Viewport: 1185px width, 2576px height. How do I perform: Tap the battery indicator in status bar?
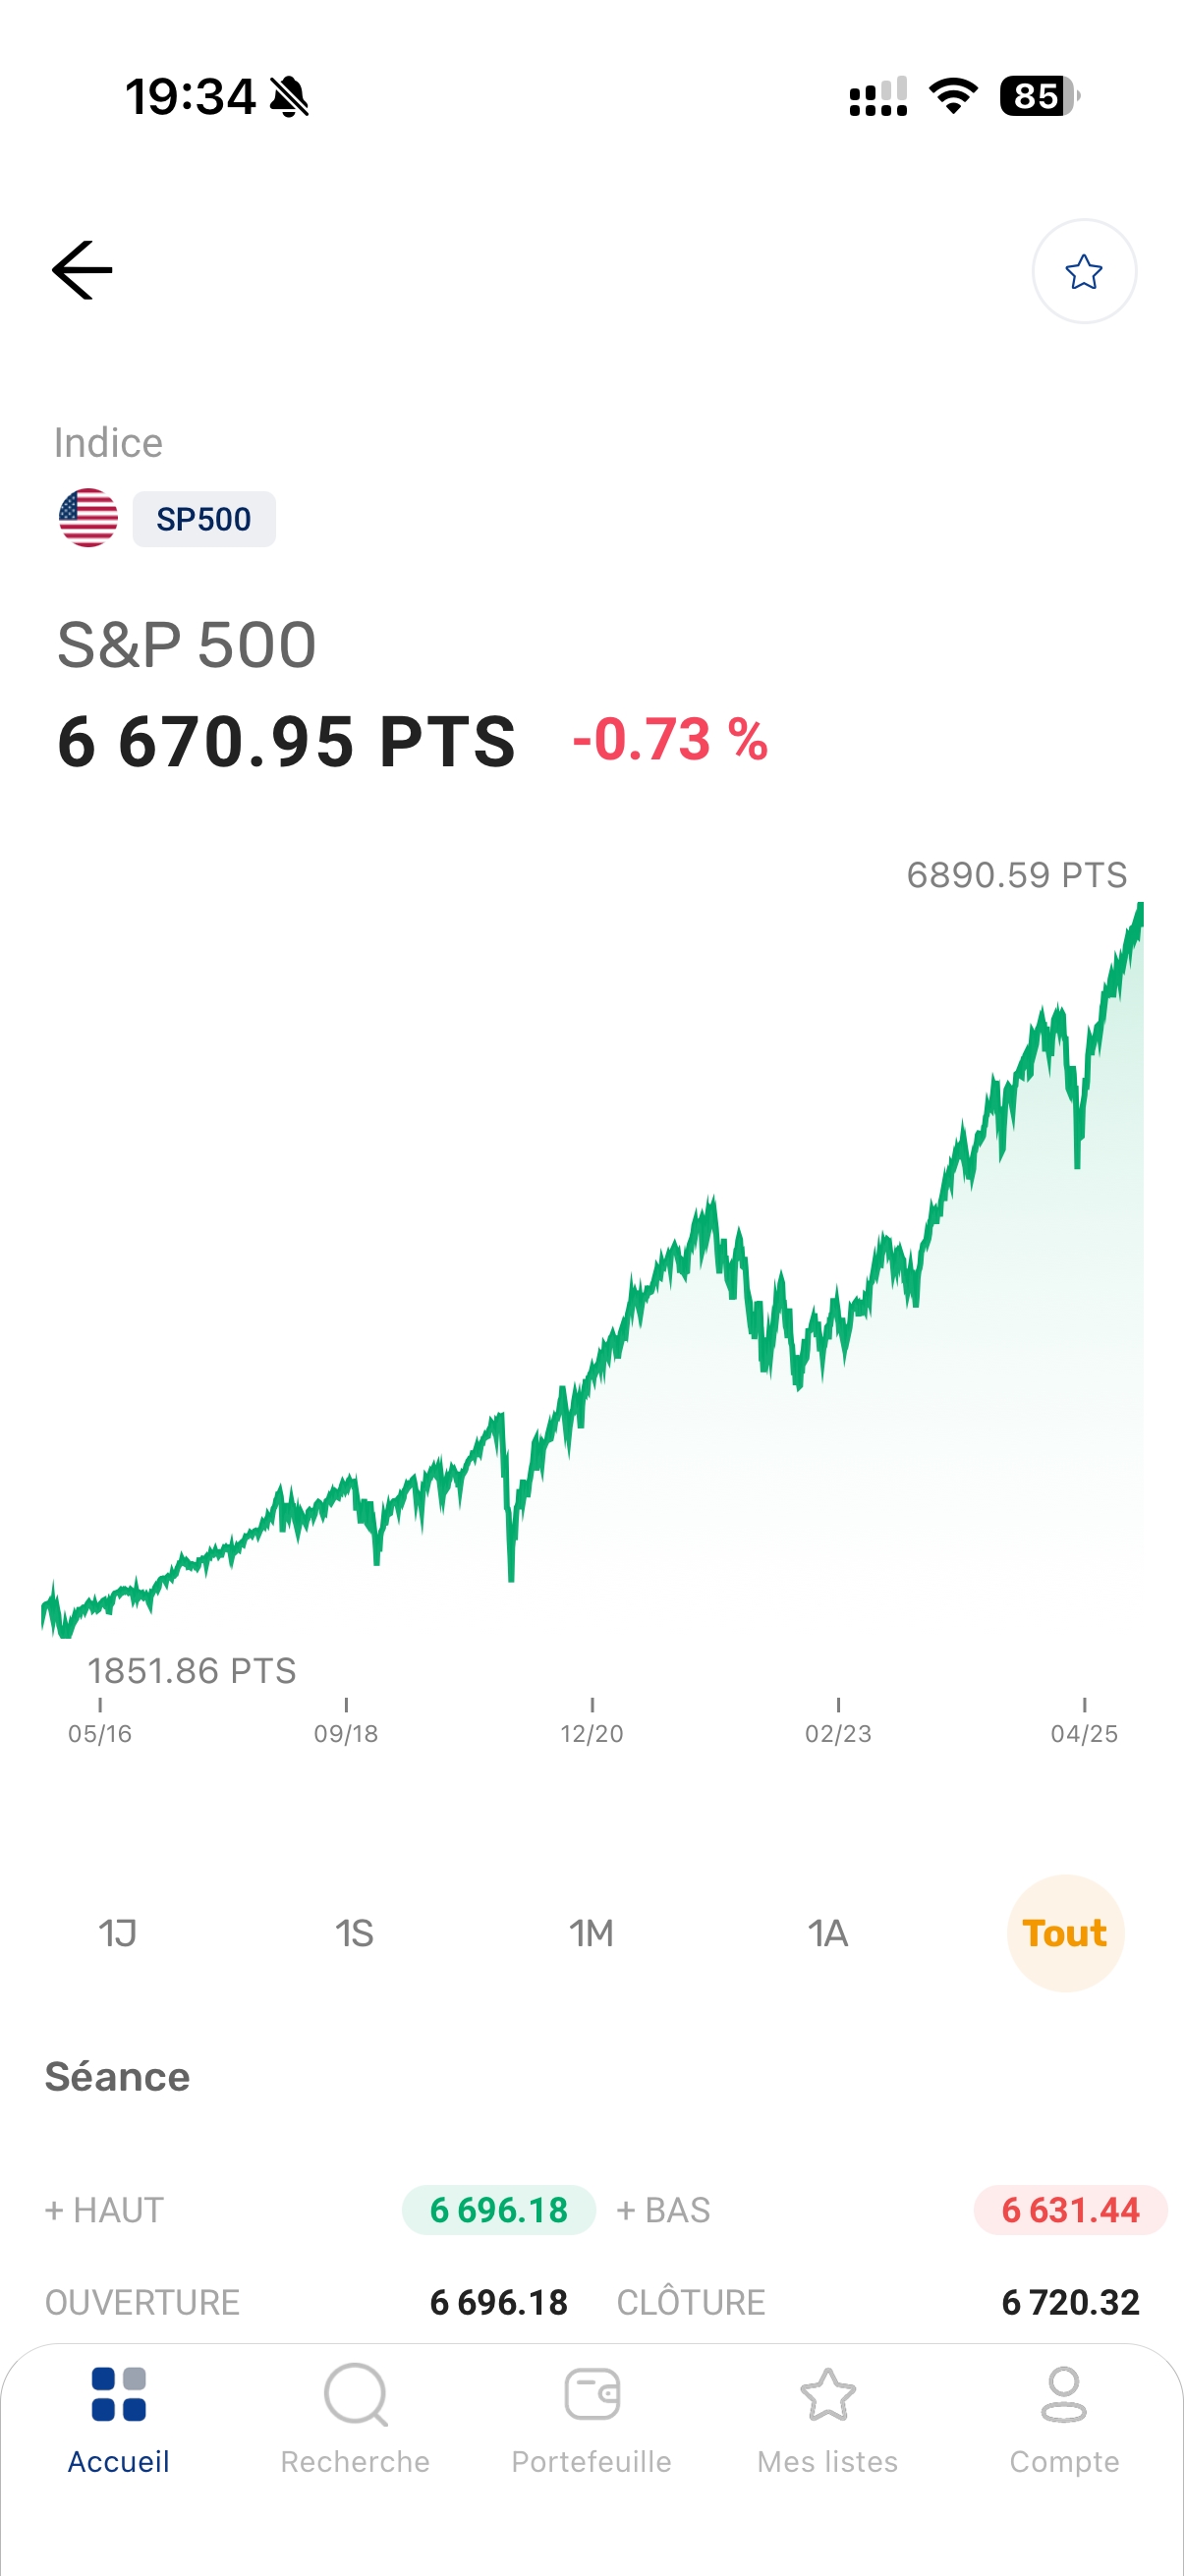click(1039, 96)
